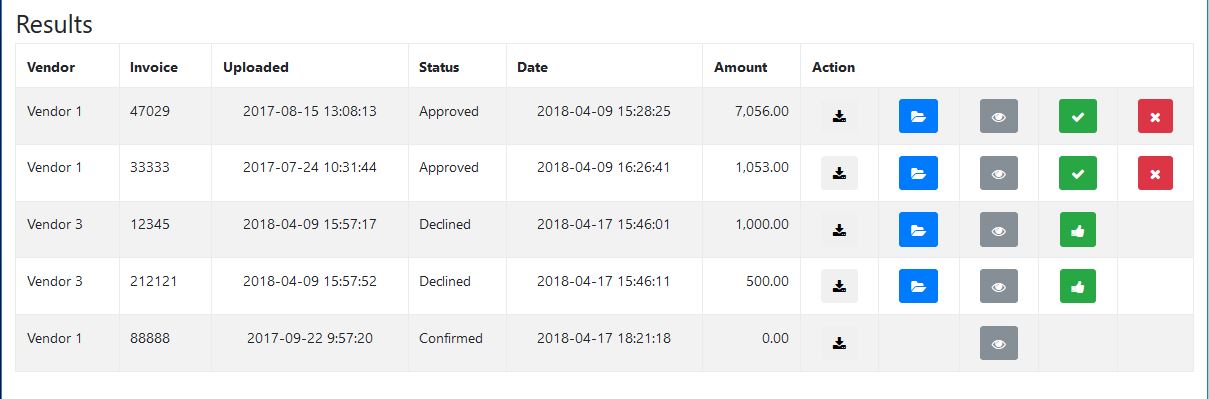
Task: Reject invoice 47029 with red X
Action: (x=1155, y=116)
